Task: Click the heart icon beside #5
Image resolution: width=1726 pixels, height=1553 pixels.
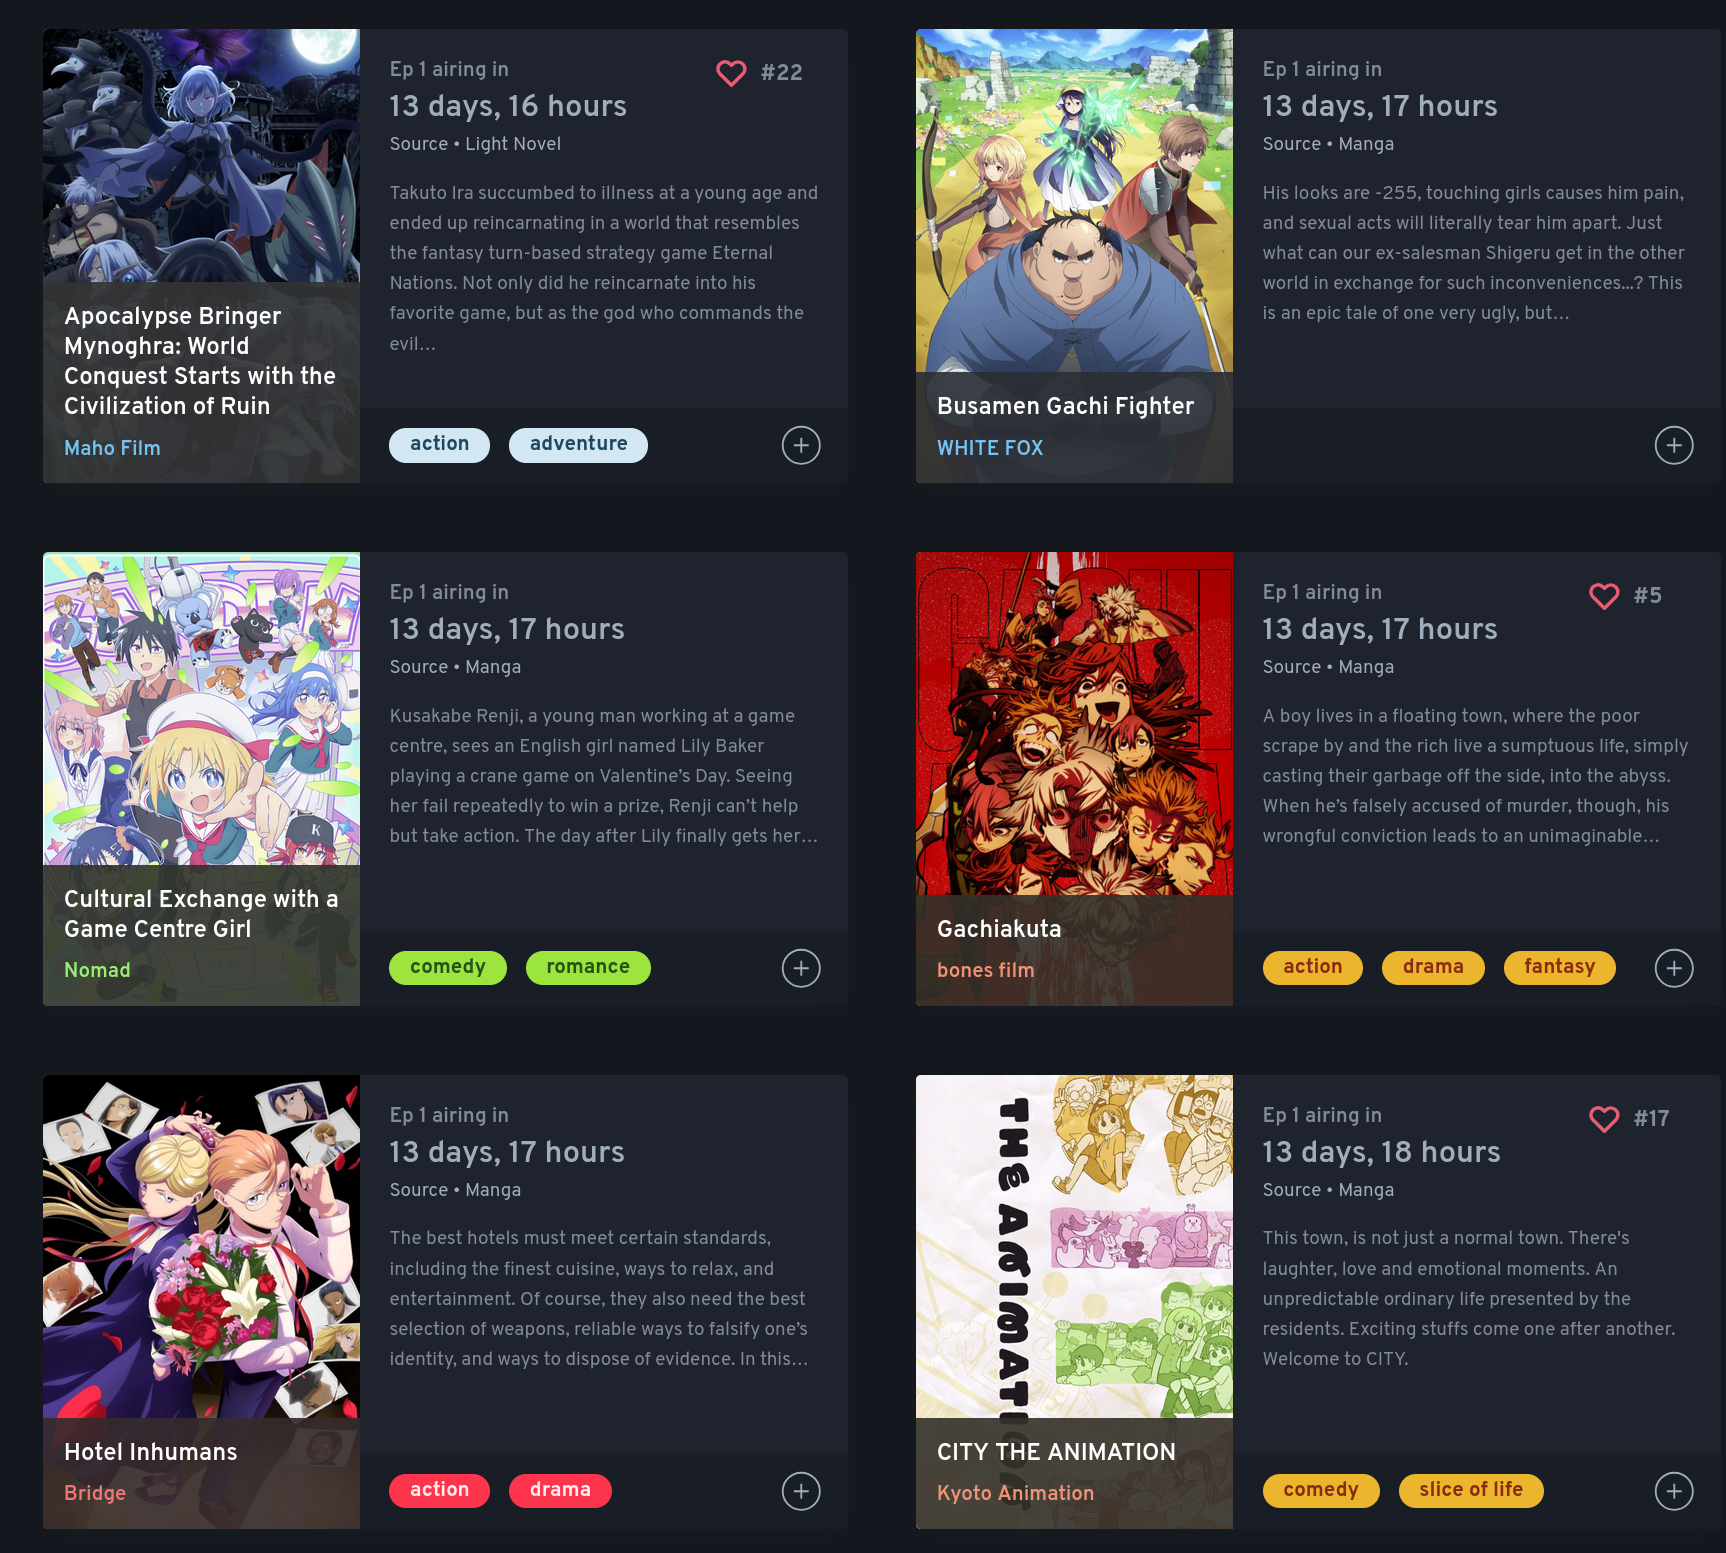Action: pos(1604,596)
